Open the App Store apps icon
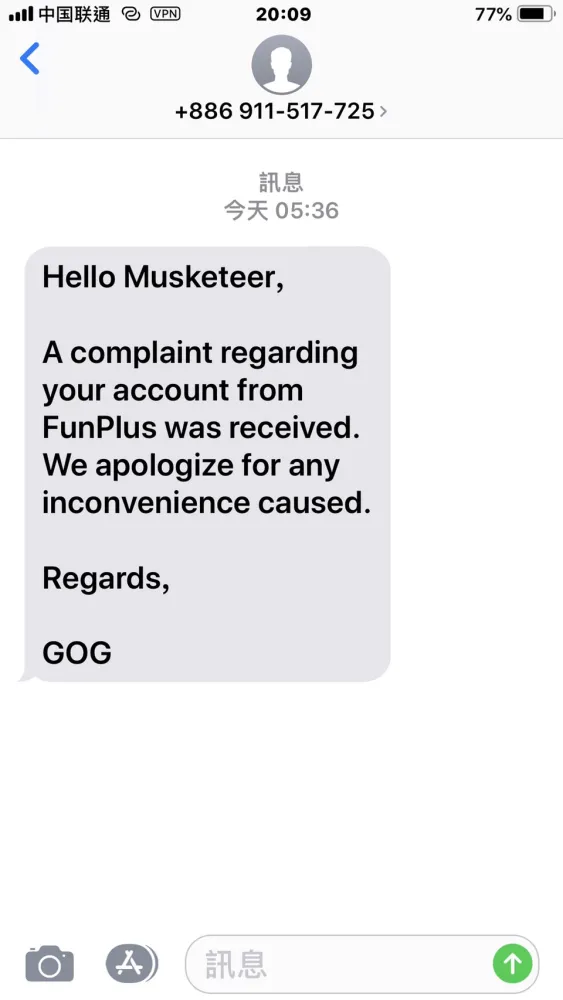This screenshot has width=563, height=1000. pyautogui.click(x=131, y=963)
